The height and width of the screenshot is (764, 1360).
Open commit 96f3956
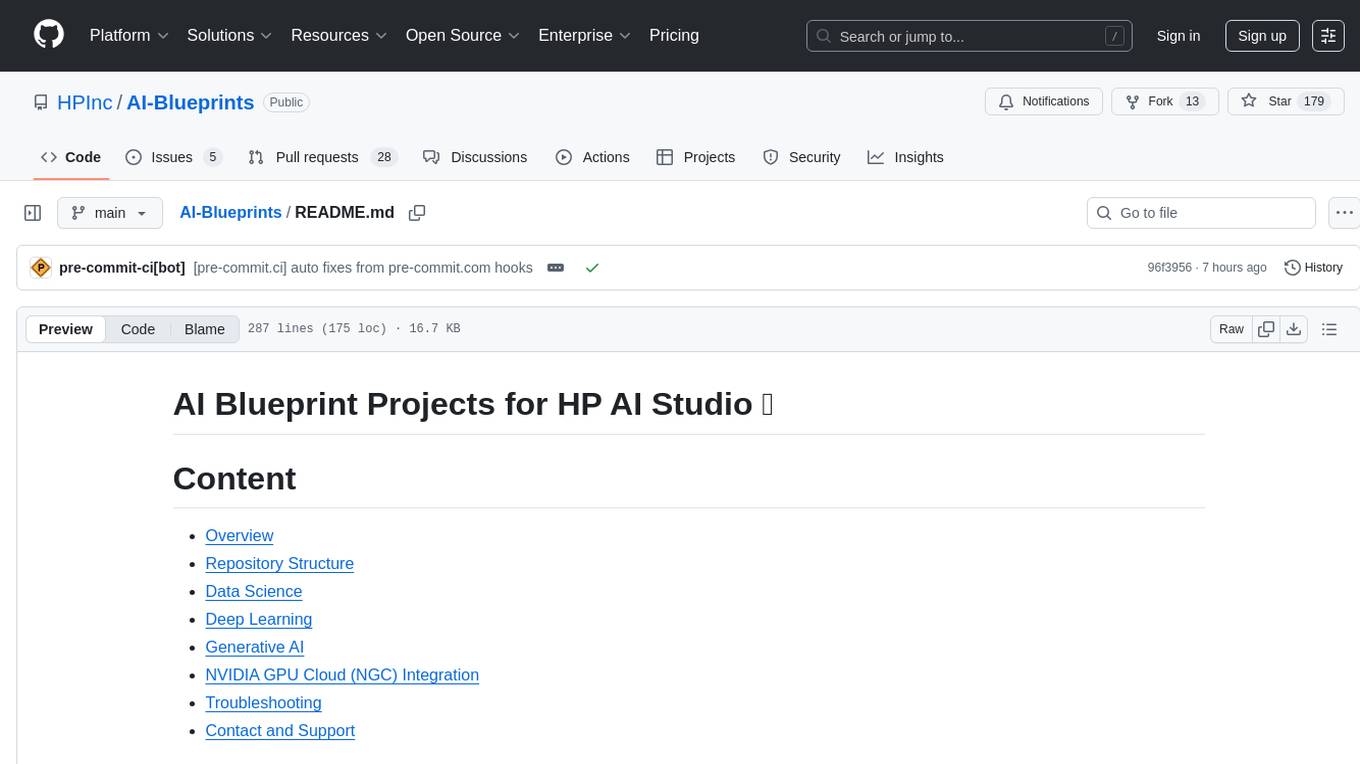1169,268
